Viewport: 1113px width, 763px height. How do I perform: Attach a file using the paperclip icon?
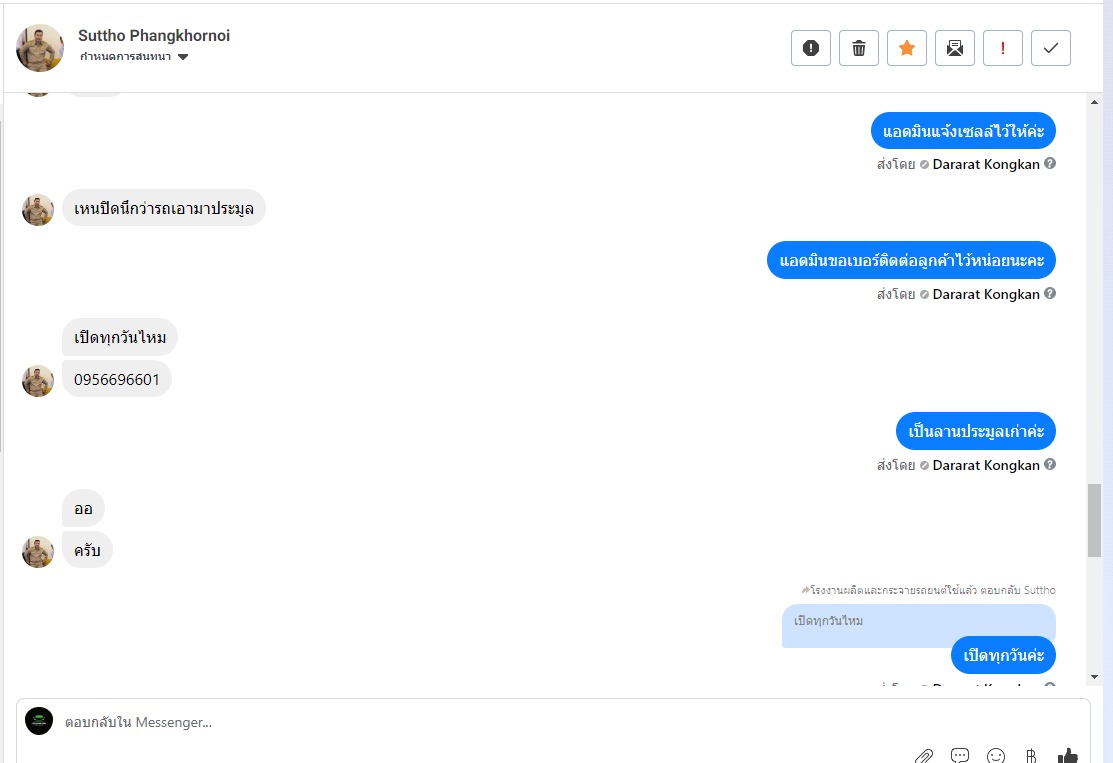tap(923, 756)
